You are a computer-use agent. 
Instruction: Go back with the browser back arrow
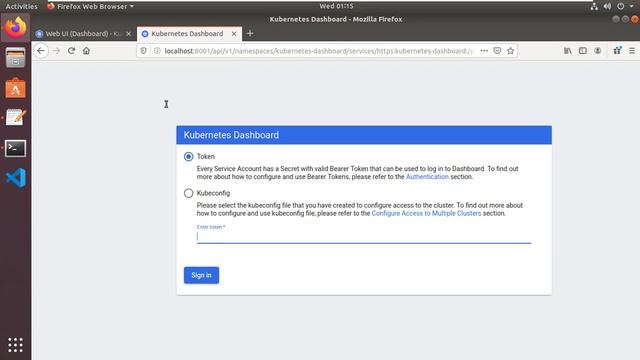[x=41, y=51]
